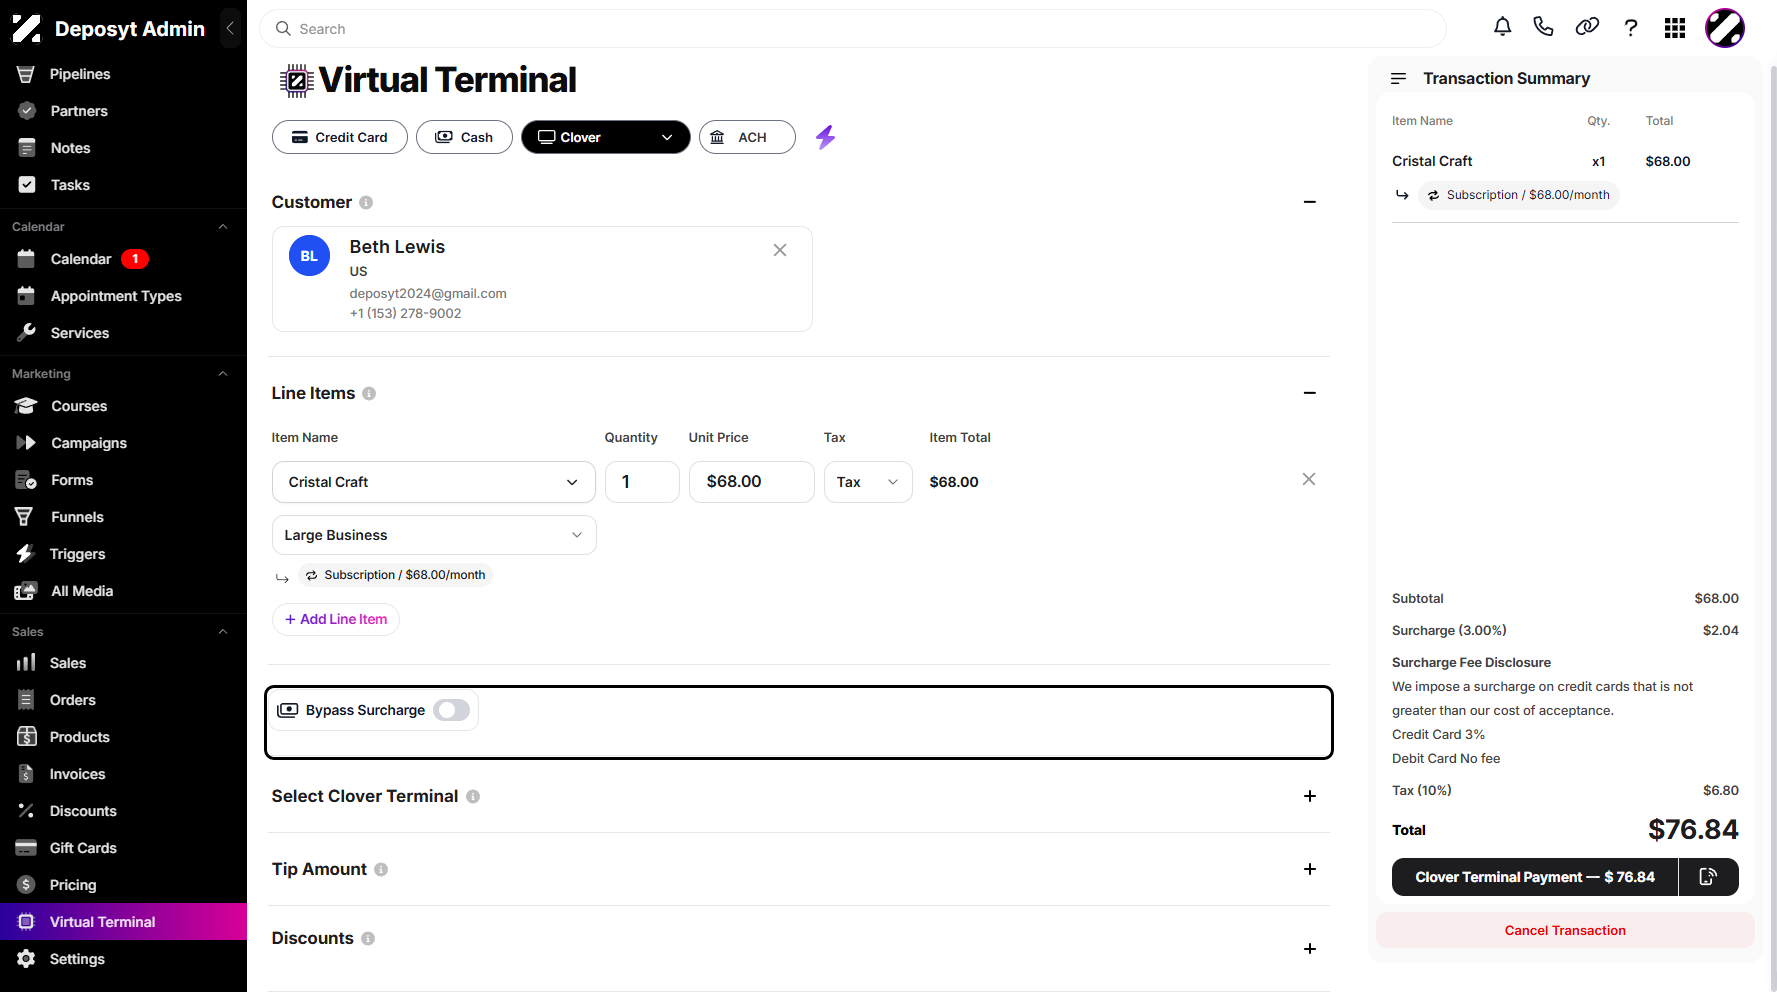Click the Transaction Summary menu icon

pos(1398,78)
